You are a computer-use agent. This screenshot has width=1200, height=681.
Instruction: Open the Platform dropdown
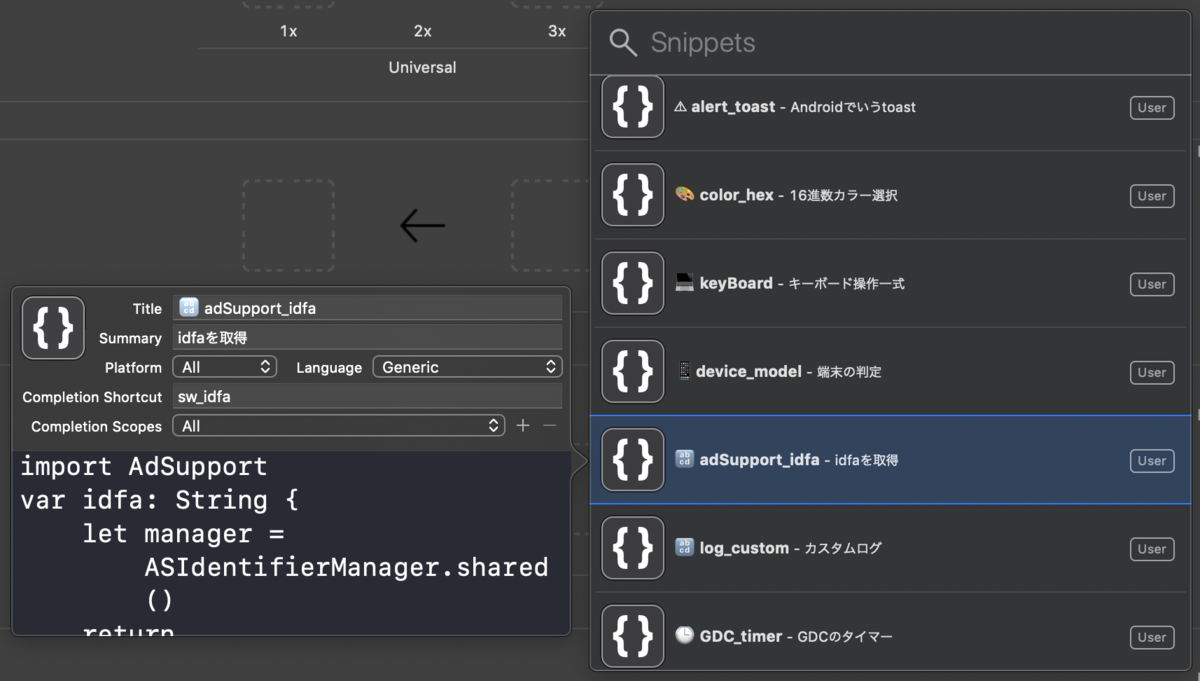pos(224,367)
